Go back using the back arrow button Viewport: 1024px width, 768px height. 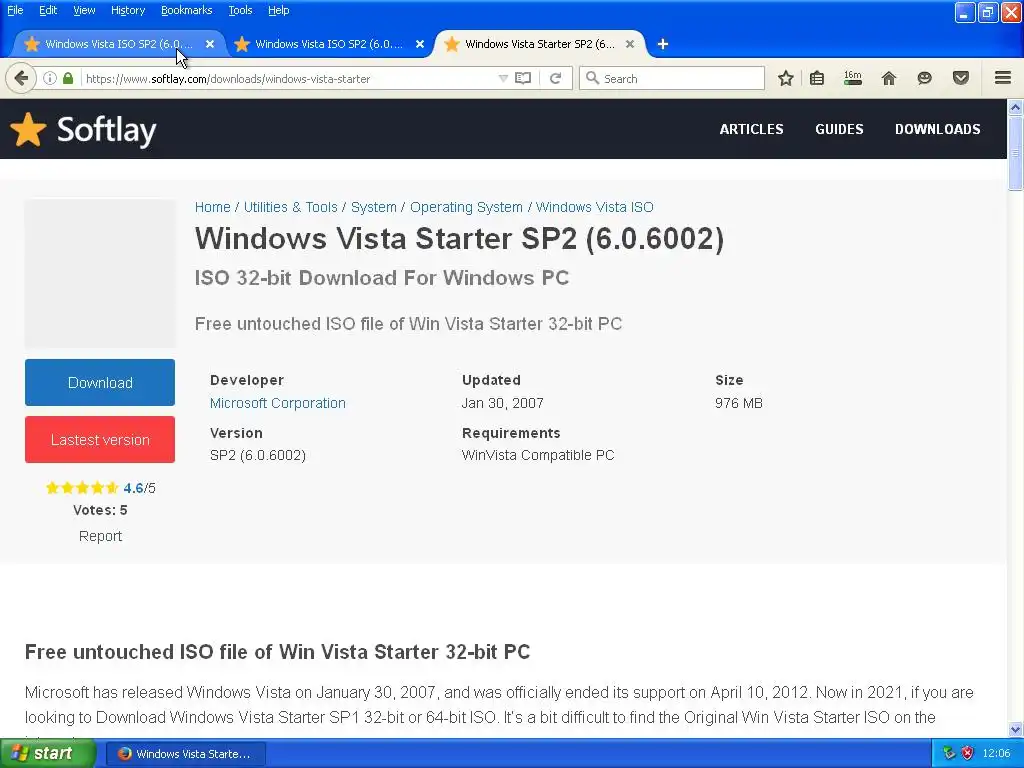[x=21, y=78]
